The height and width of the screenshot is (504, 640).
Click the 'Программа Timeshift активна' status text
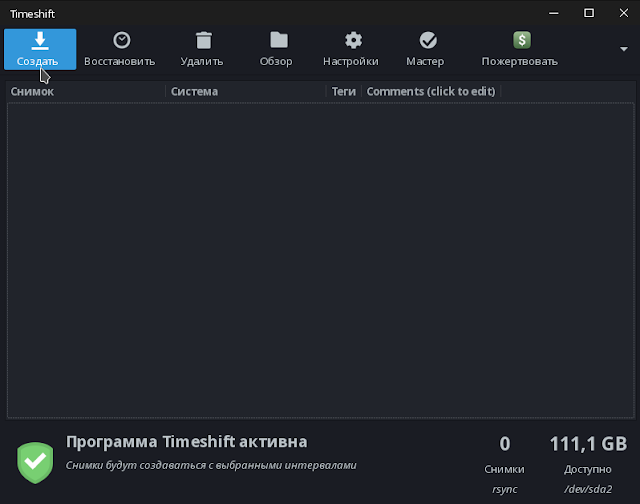click(x=187, y=442)
